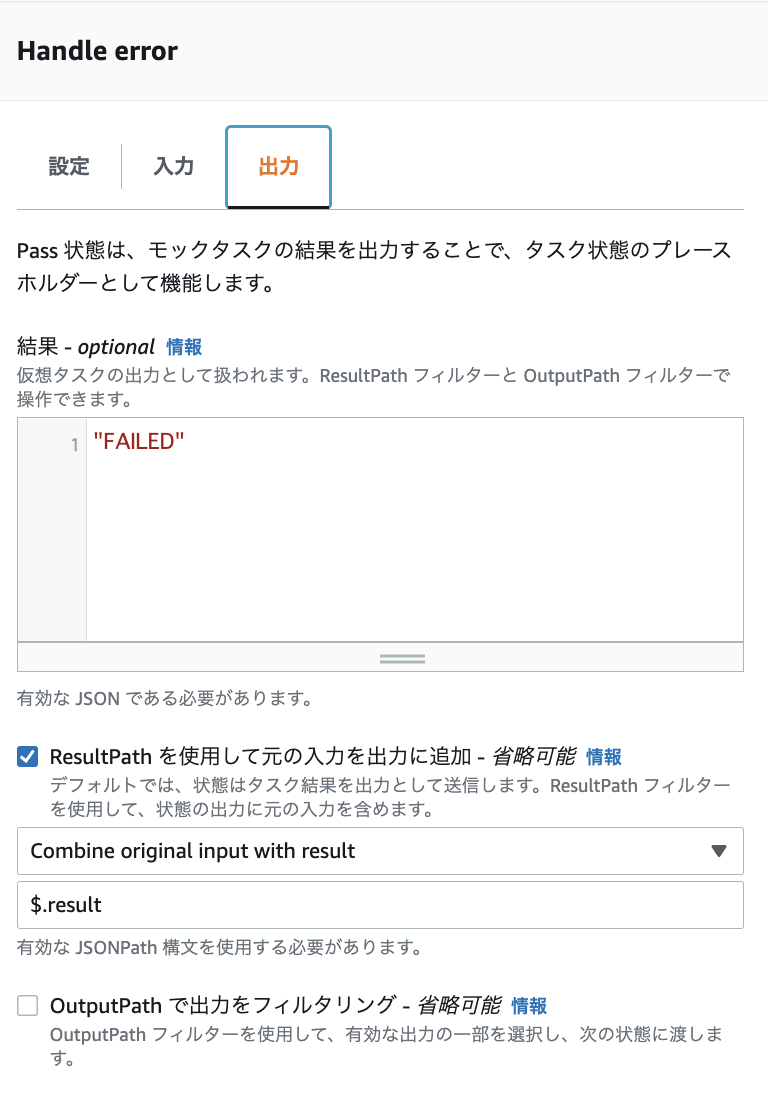Click line number 1 in the JSON editor gutter
Viewport: 768px width, 1094px height.
pyautogui.click(x=73, y=443)
